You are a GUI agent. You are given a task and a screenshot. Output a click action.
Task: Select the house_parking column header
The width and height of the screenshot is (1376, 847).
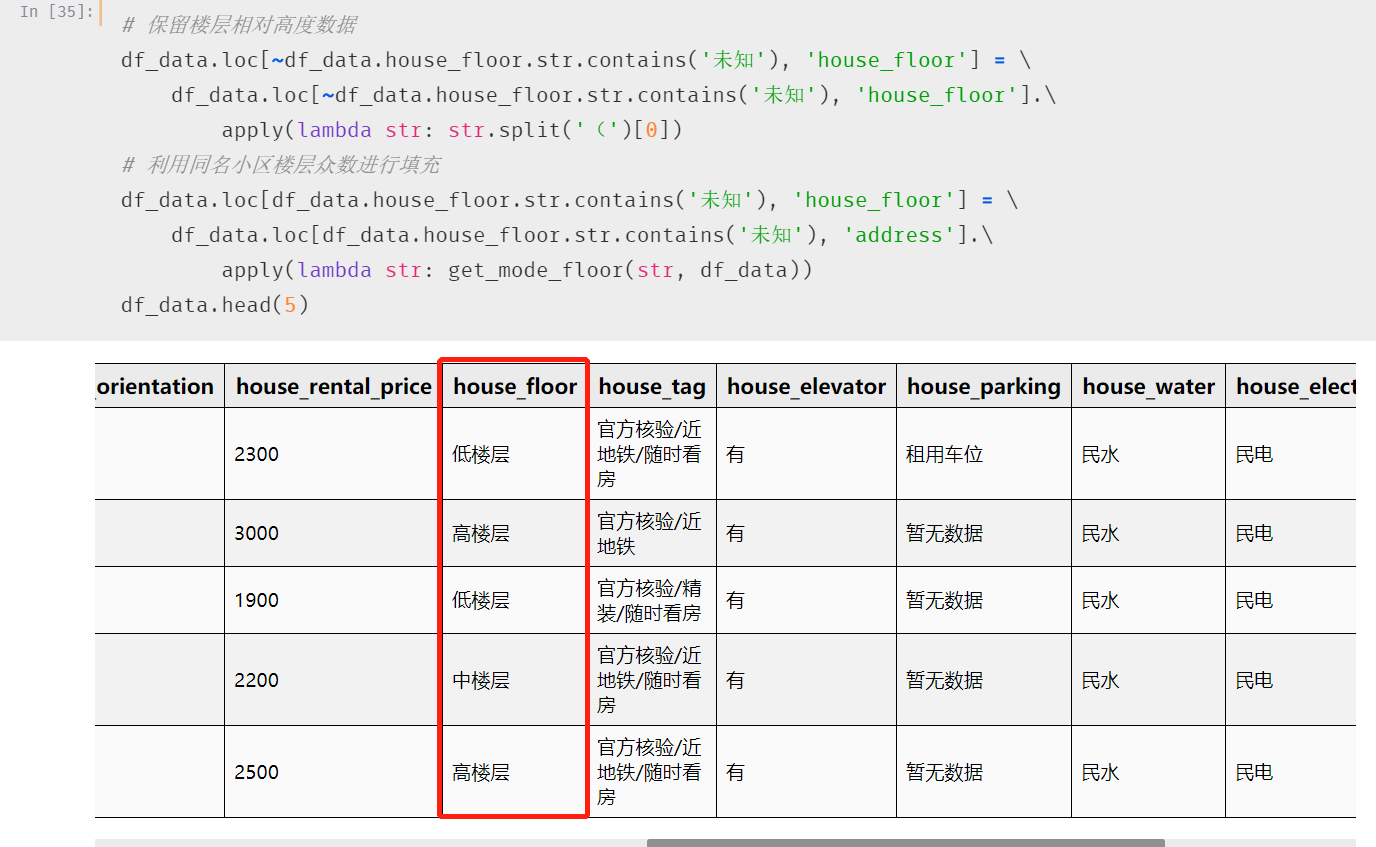click(x=984, y=386)
